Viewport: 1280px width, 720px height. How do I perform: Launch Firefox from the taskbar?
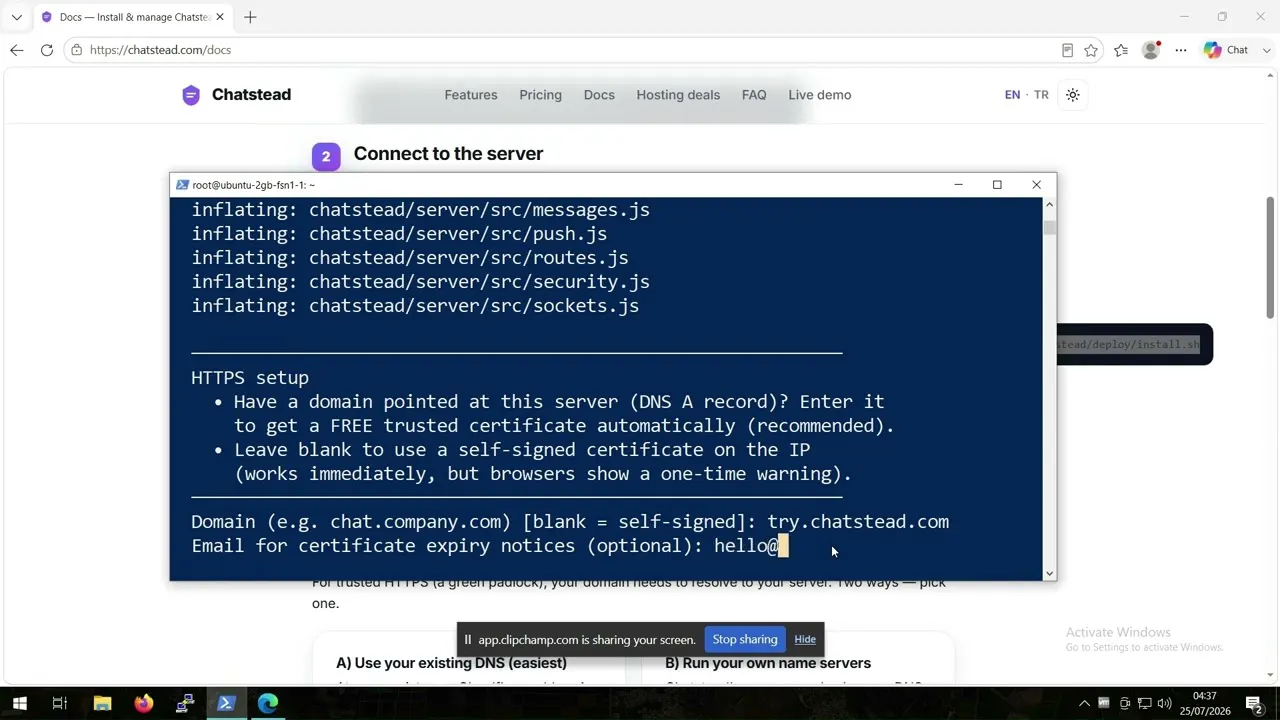tap(144, 703)
